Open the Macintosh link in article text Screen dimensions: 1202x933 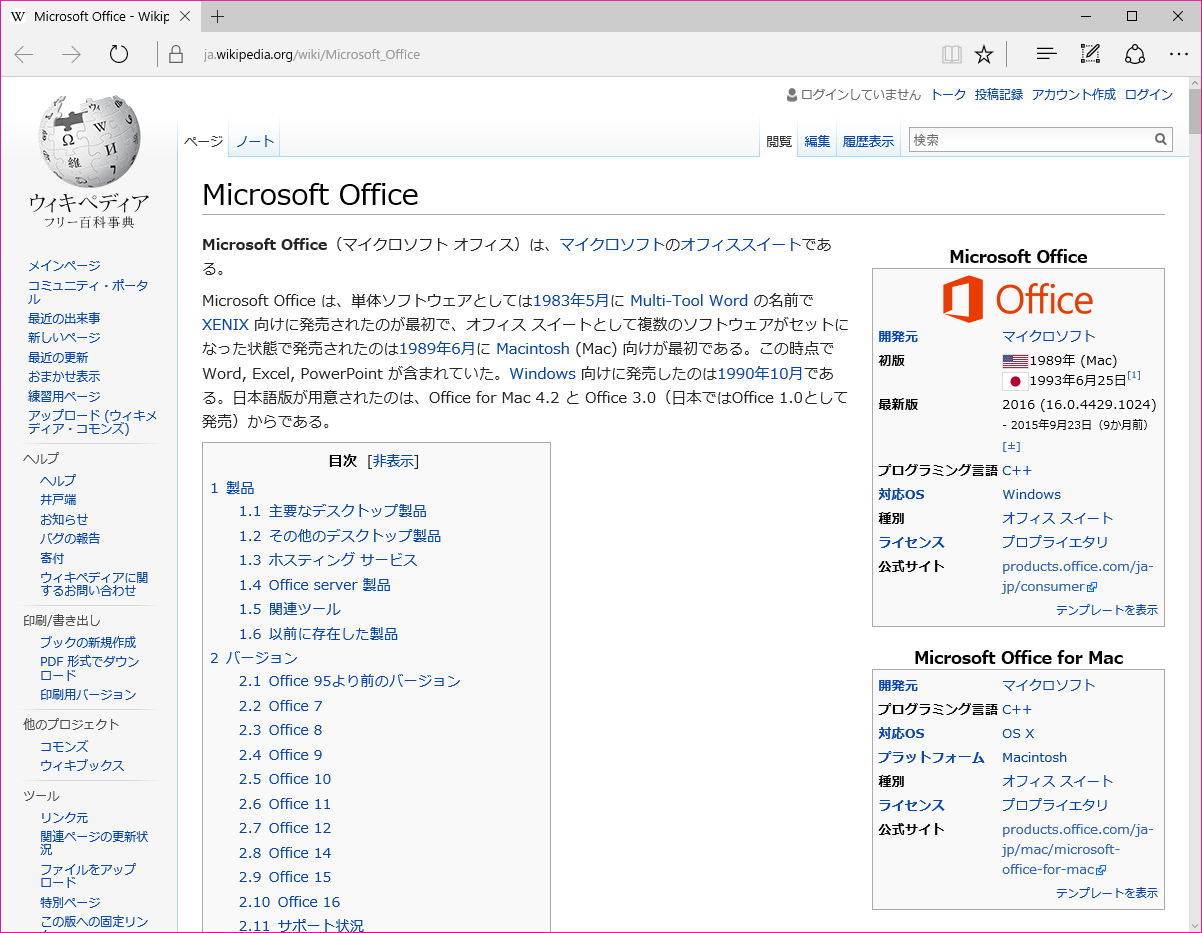click(533, 348)
